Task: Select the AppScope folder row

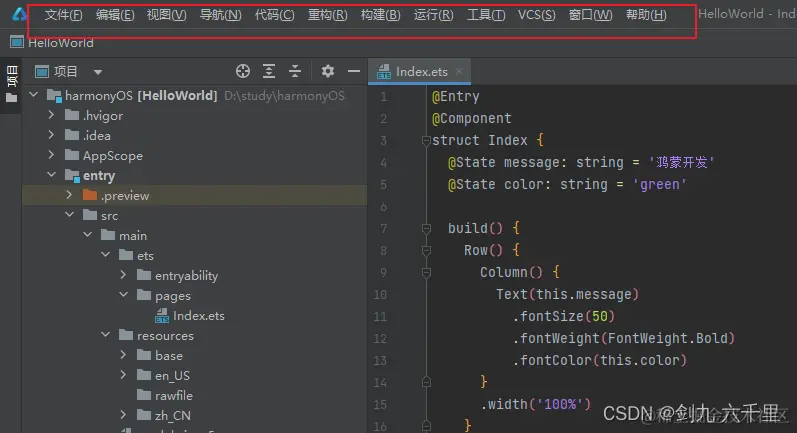Action: (195, 156)
